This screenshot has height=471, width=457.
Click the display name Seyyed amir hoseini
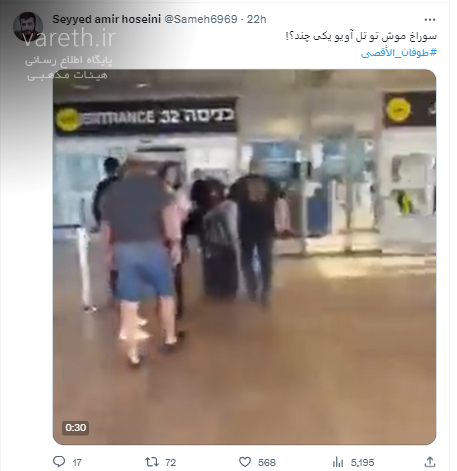coord(107,19)
